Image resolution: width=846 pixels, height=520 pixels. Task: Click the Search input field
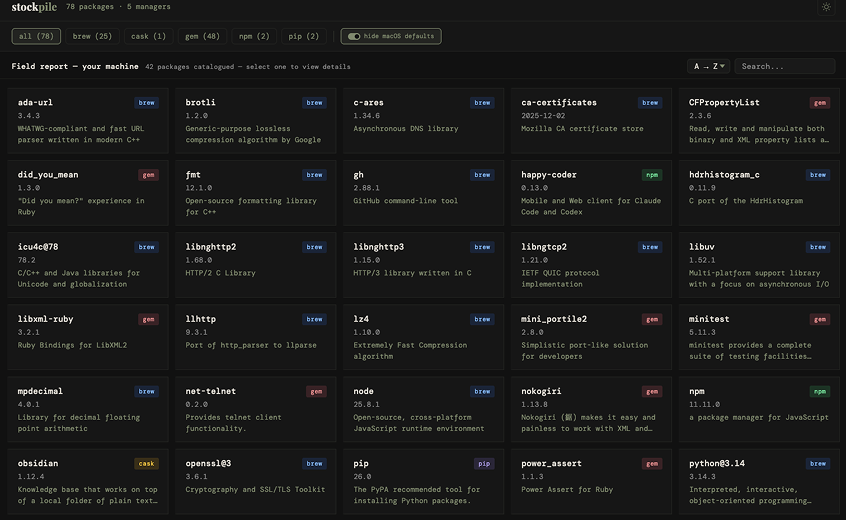785,67
